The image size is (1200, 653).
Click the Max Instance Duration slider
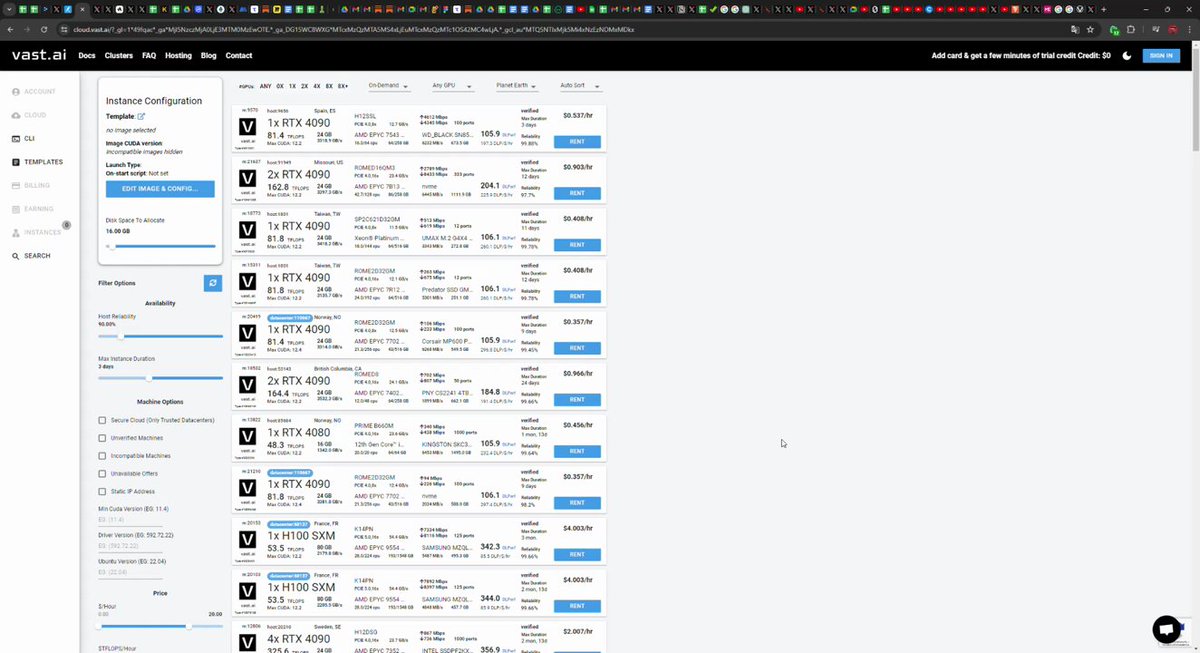(160, 378)
